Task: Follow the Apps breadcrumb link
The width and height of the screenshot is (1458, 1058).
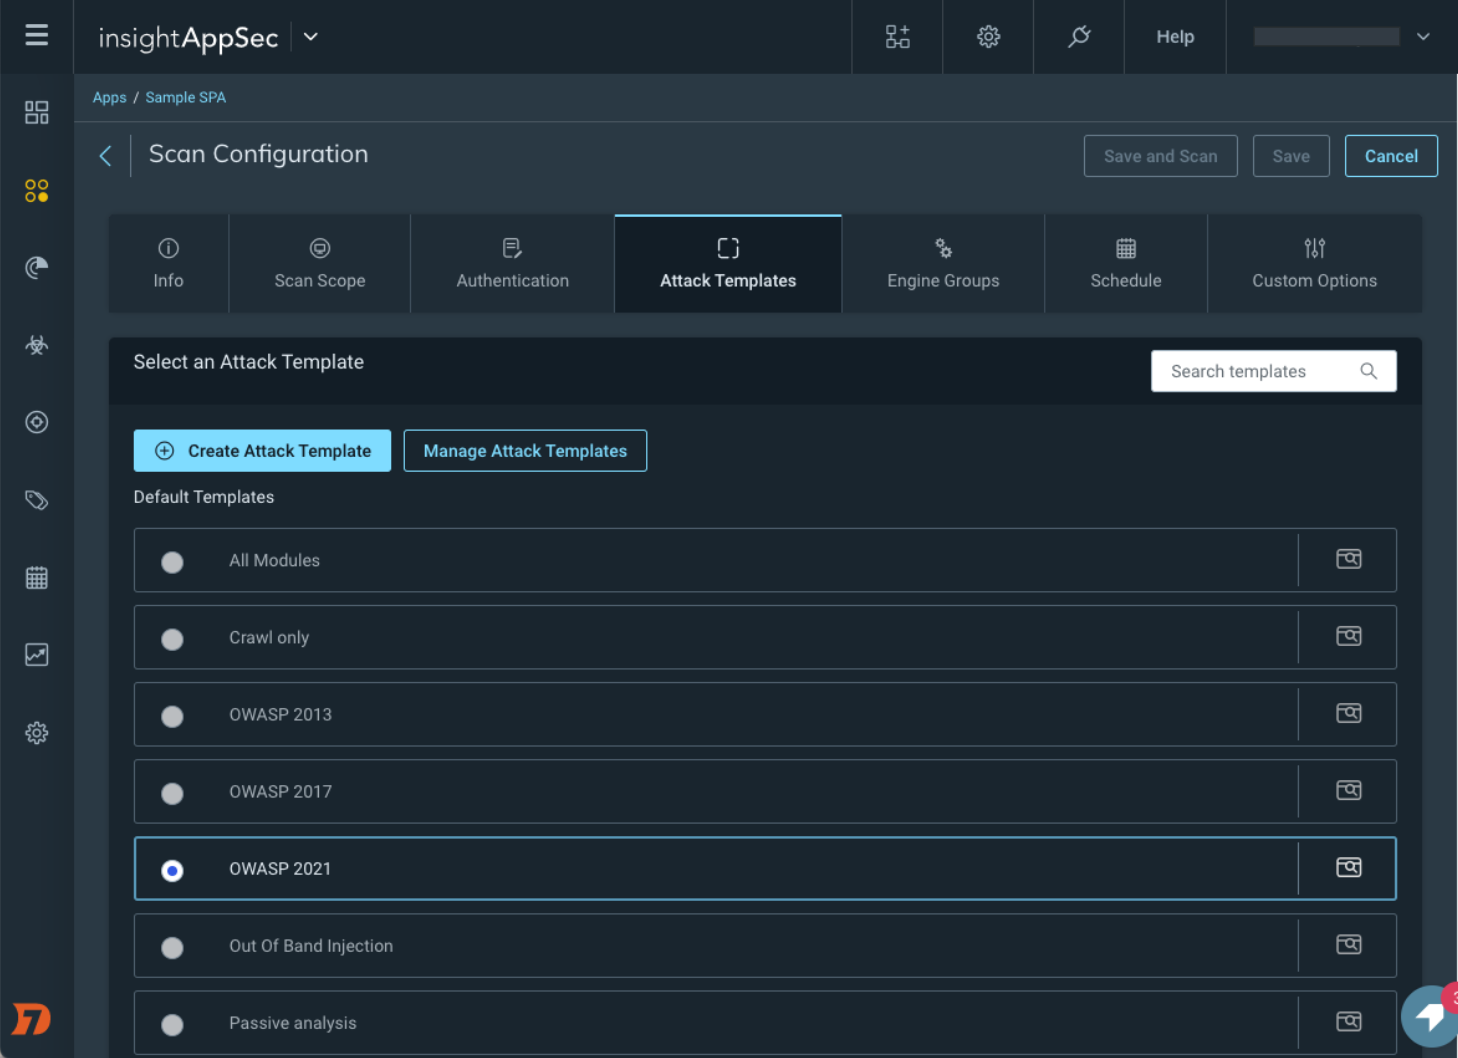Action: [110, 97]
